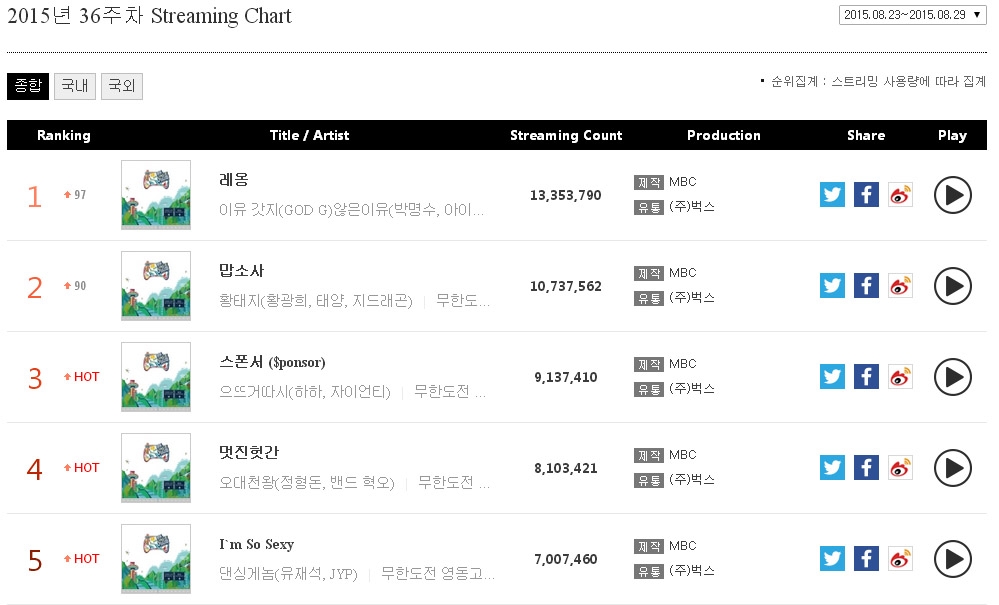Viewport: 999px width, 605px height.
Task: Share 레옹 on Twitter
Action: click(832, 195)
